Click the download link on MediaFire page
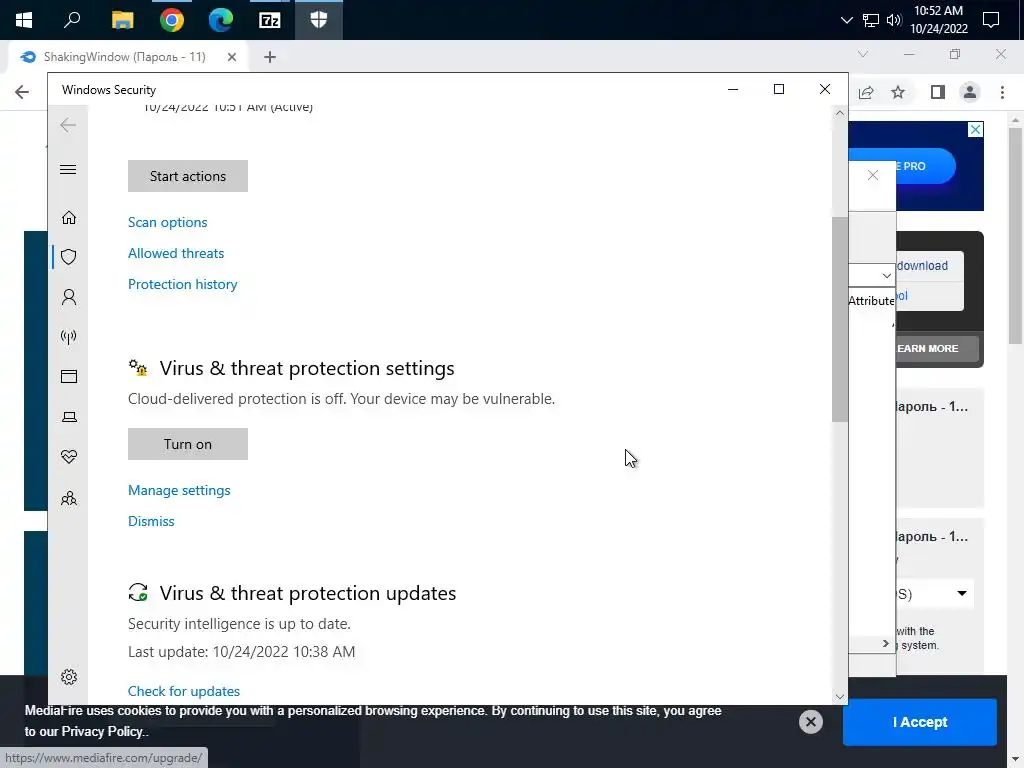 tap(922, 266)
